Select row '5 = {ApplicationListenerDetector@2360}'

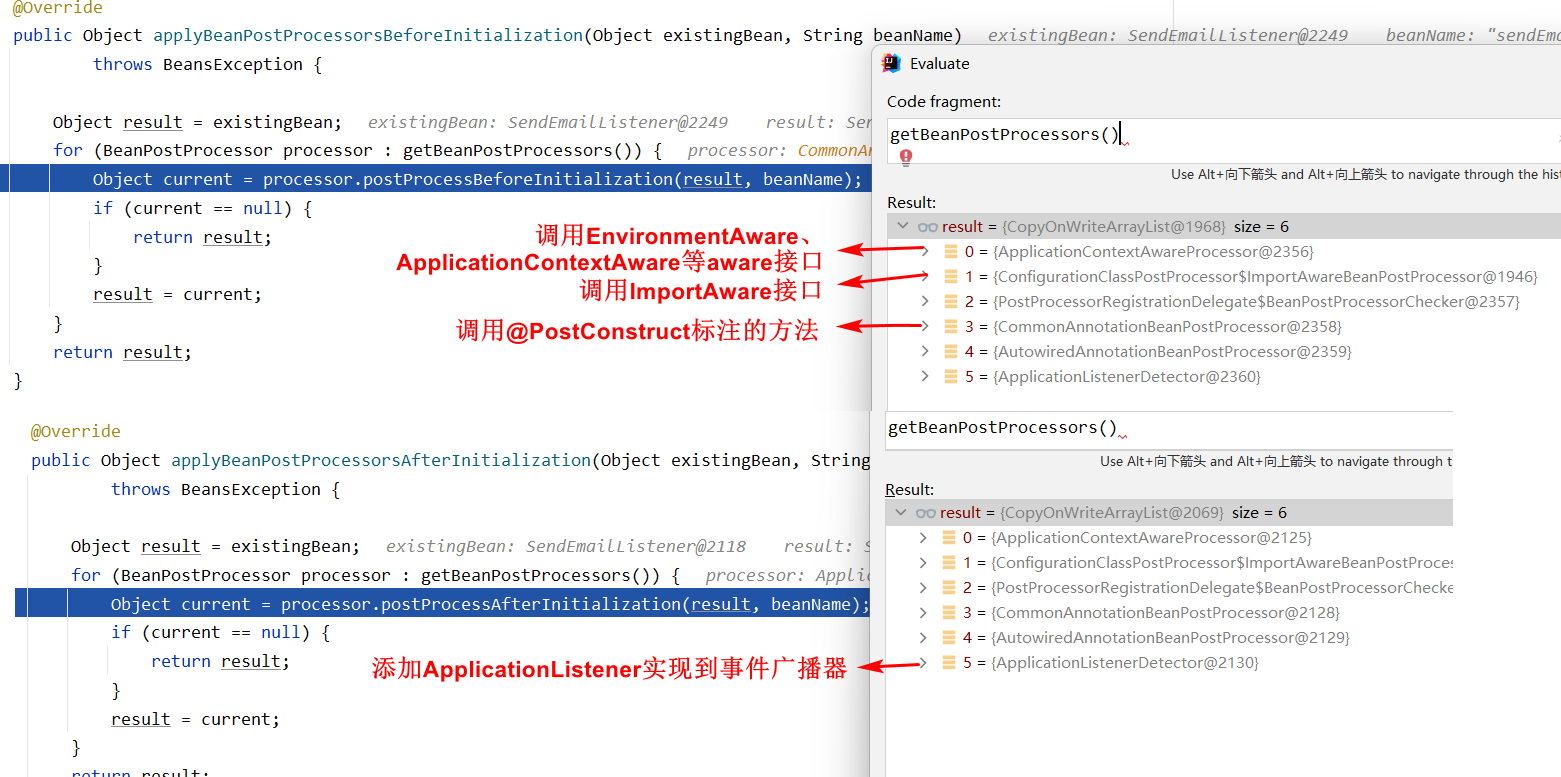click(x=1223, y=377)
